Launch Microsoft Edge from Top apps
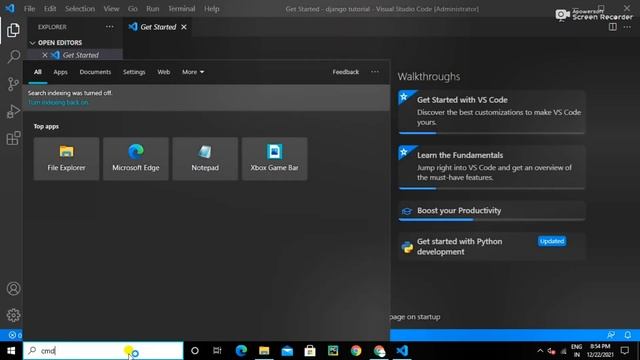This screenshot has width=640, height=360. click(136, 159)
